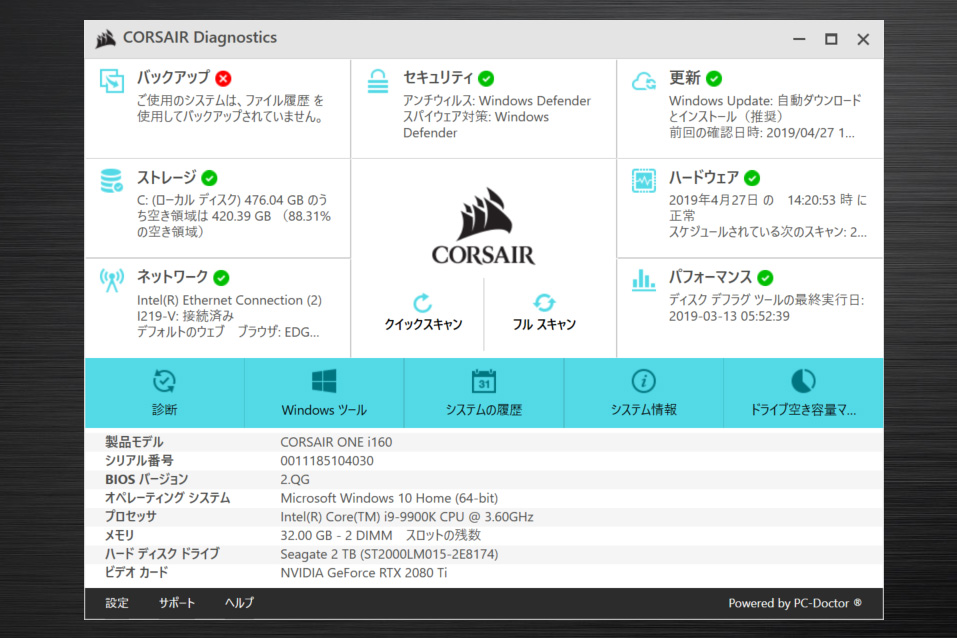957x638 pixels.
Task: Click the hardware scan date 2019年4月27日 text
Action: click(x=768, y=208)
